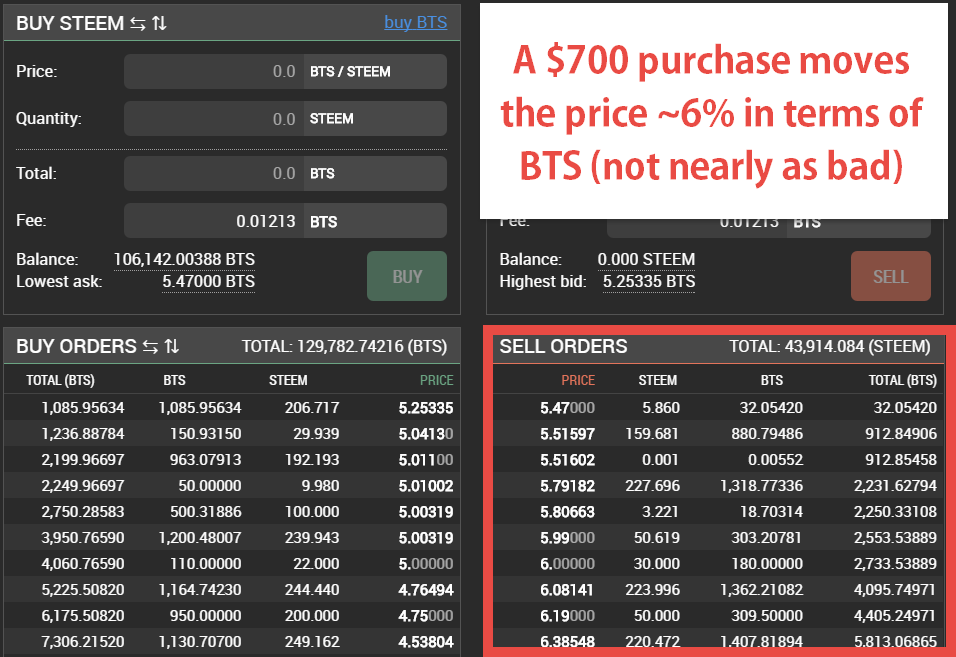Click the balance 106,142.00388 BTS

pyautogui.click(x=184, y=259)
